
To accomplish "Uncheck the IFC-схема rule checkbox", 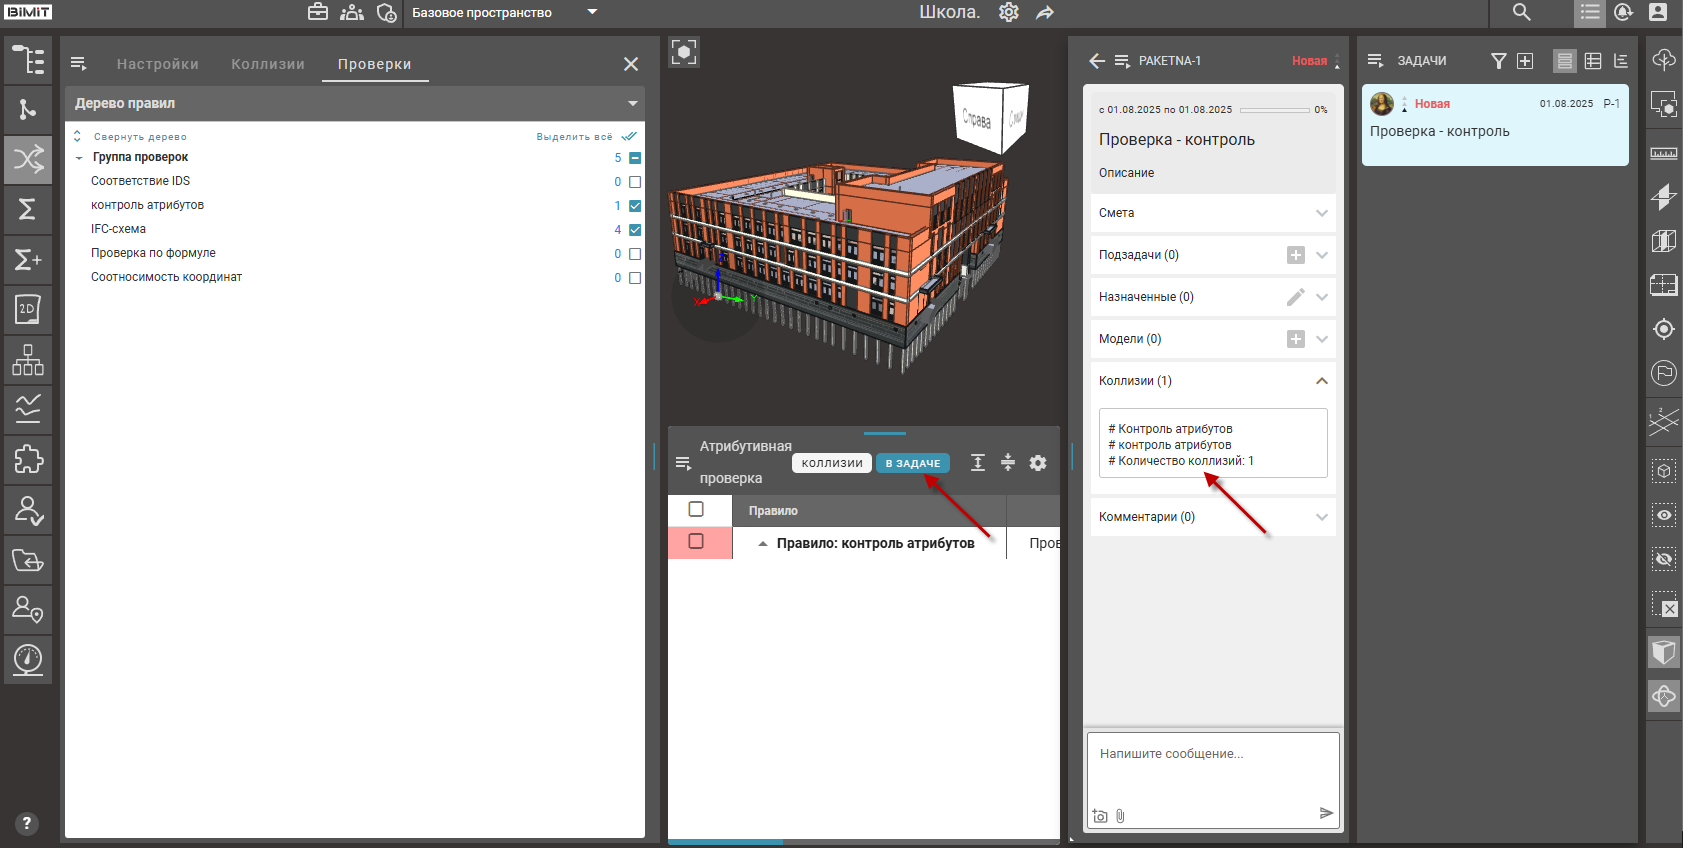I will pyautogui.click(x=635, y=230).
